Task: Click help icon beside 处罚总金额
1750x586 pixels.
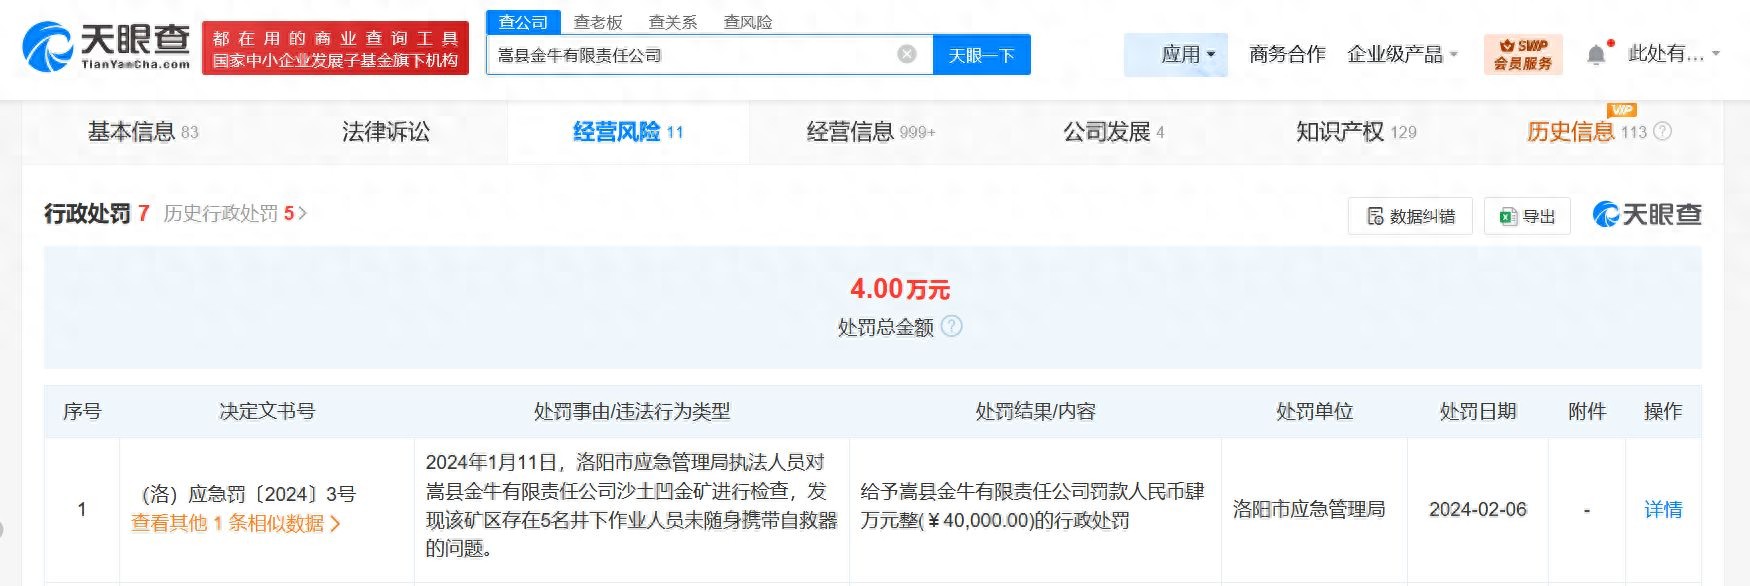Action: point(952,326)
